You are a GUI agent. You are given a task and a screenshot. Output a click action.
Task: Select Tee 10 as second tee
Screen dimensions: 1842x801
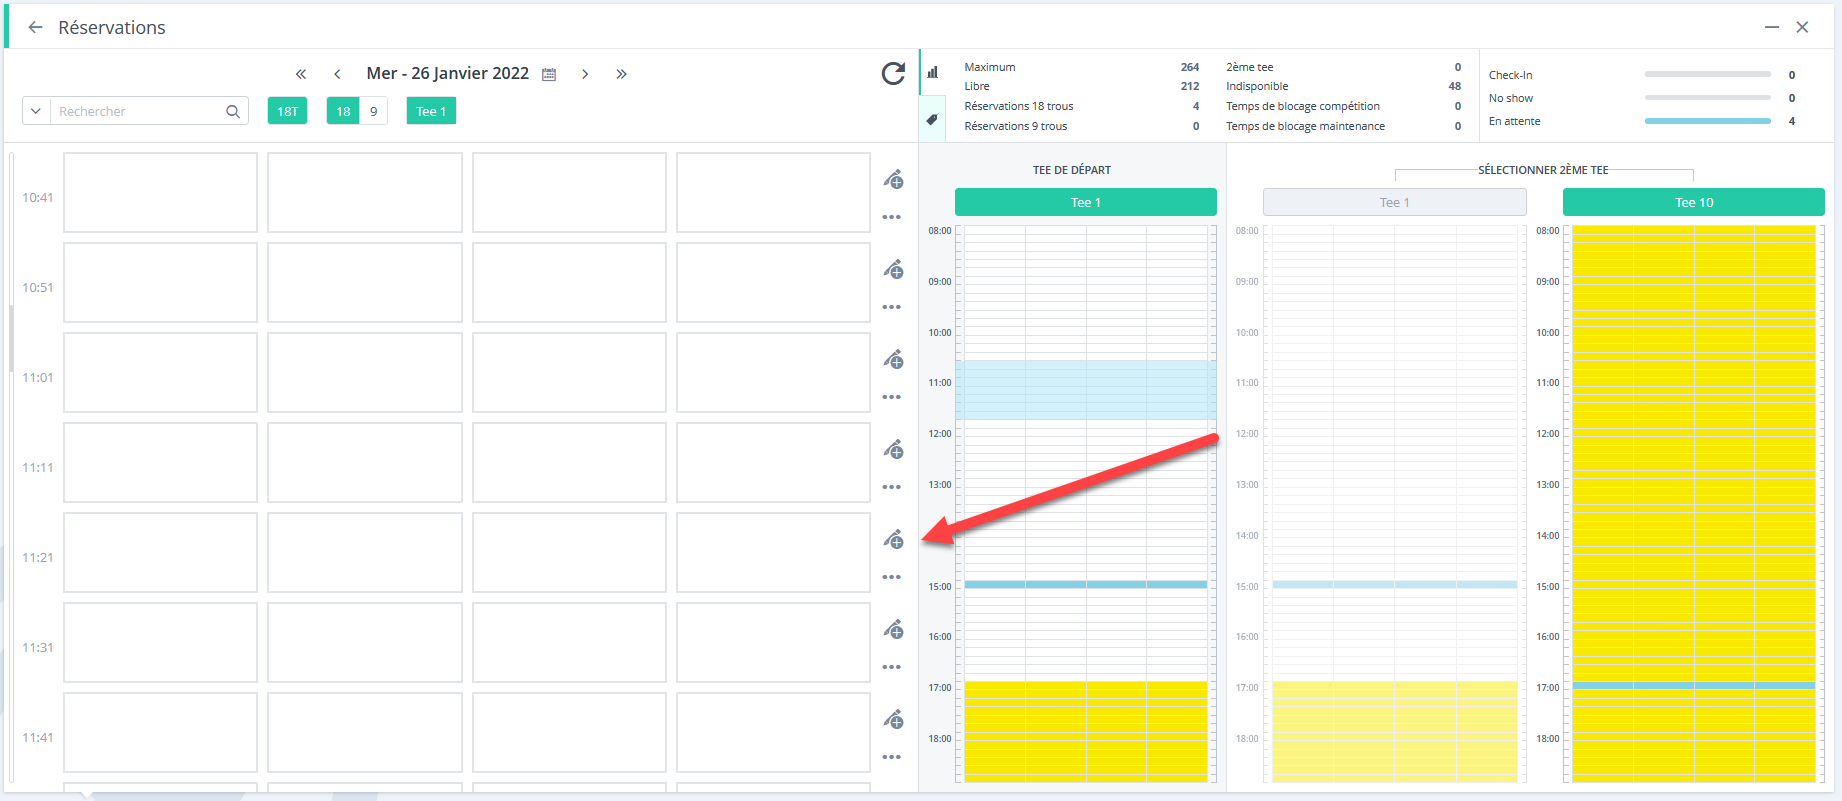1694,202
